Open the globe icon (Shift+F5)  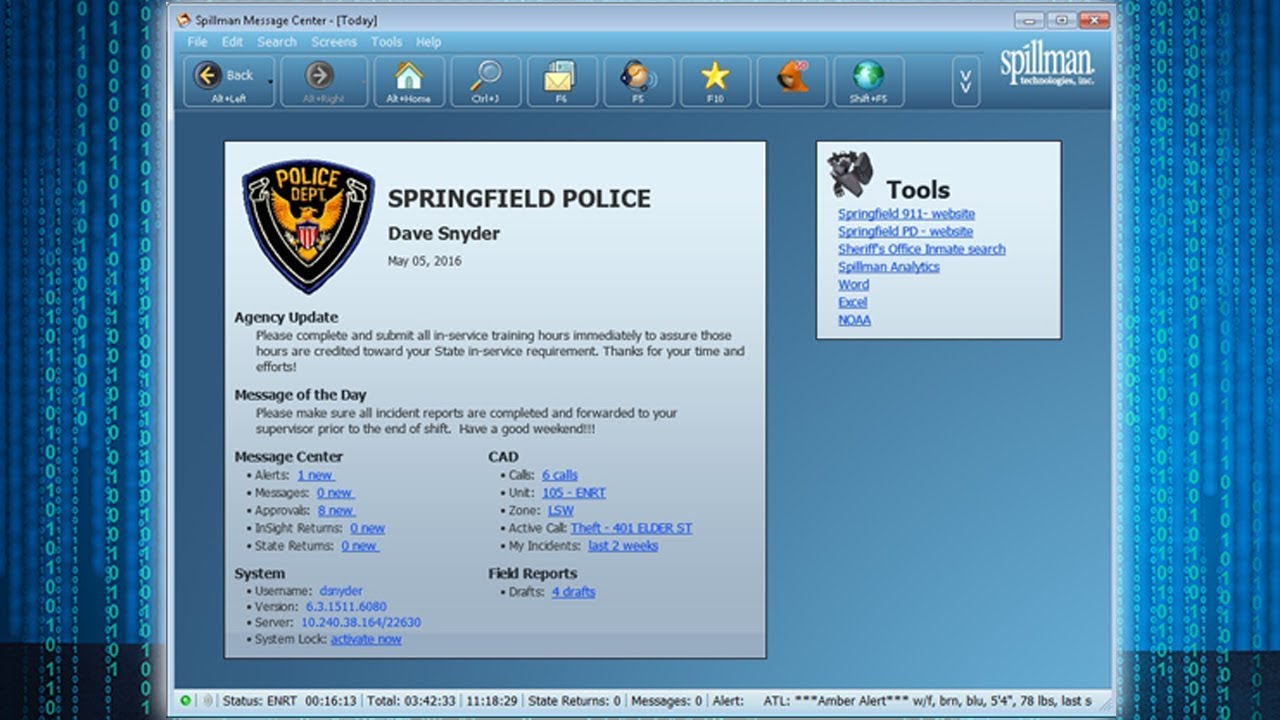(x=868, y=81)
